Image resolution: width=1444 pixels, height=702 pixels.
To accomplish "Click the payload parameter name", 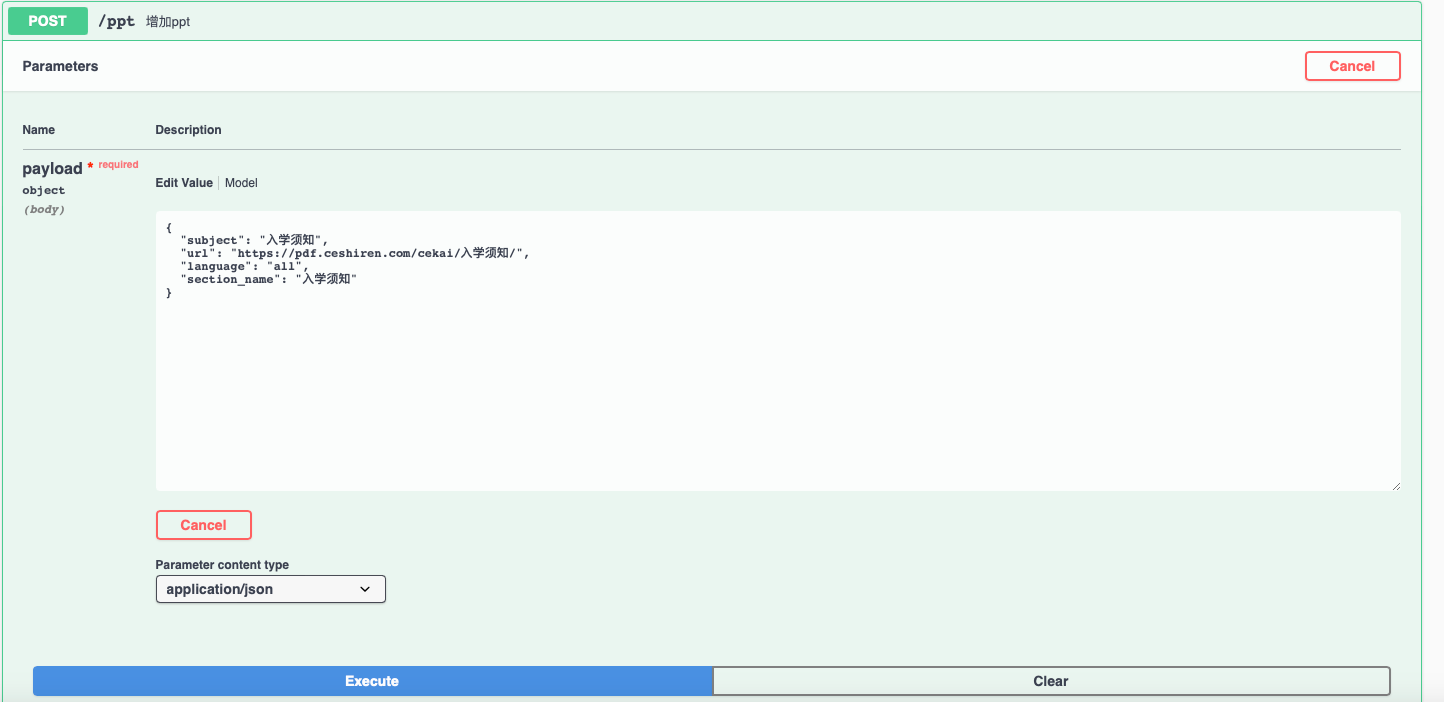I will (x=52, y=169).
